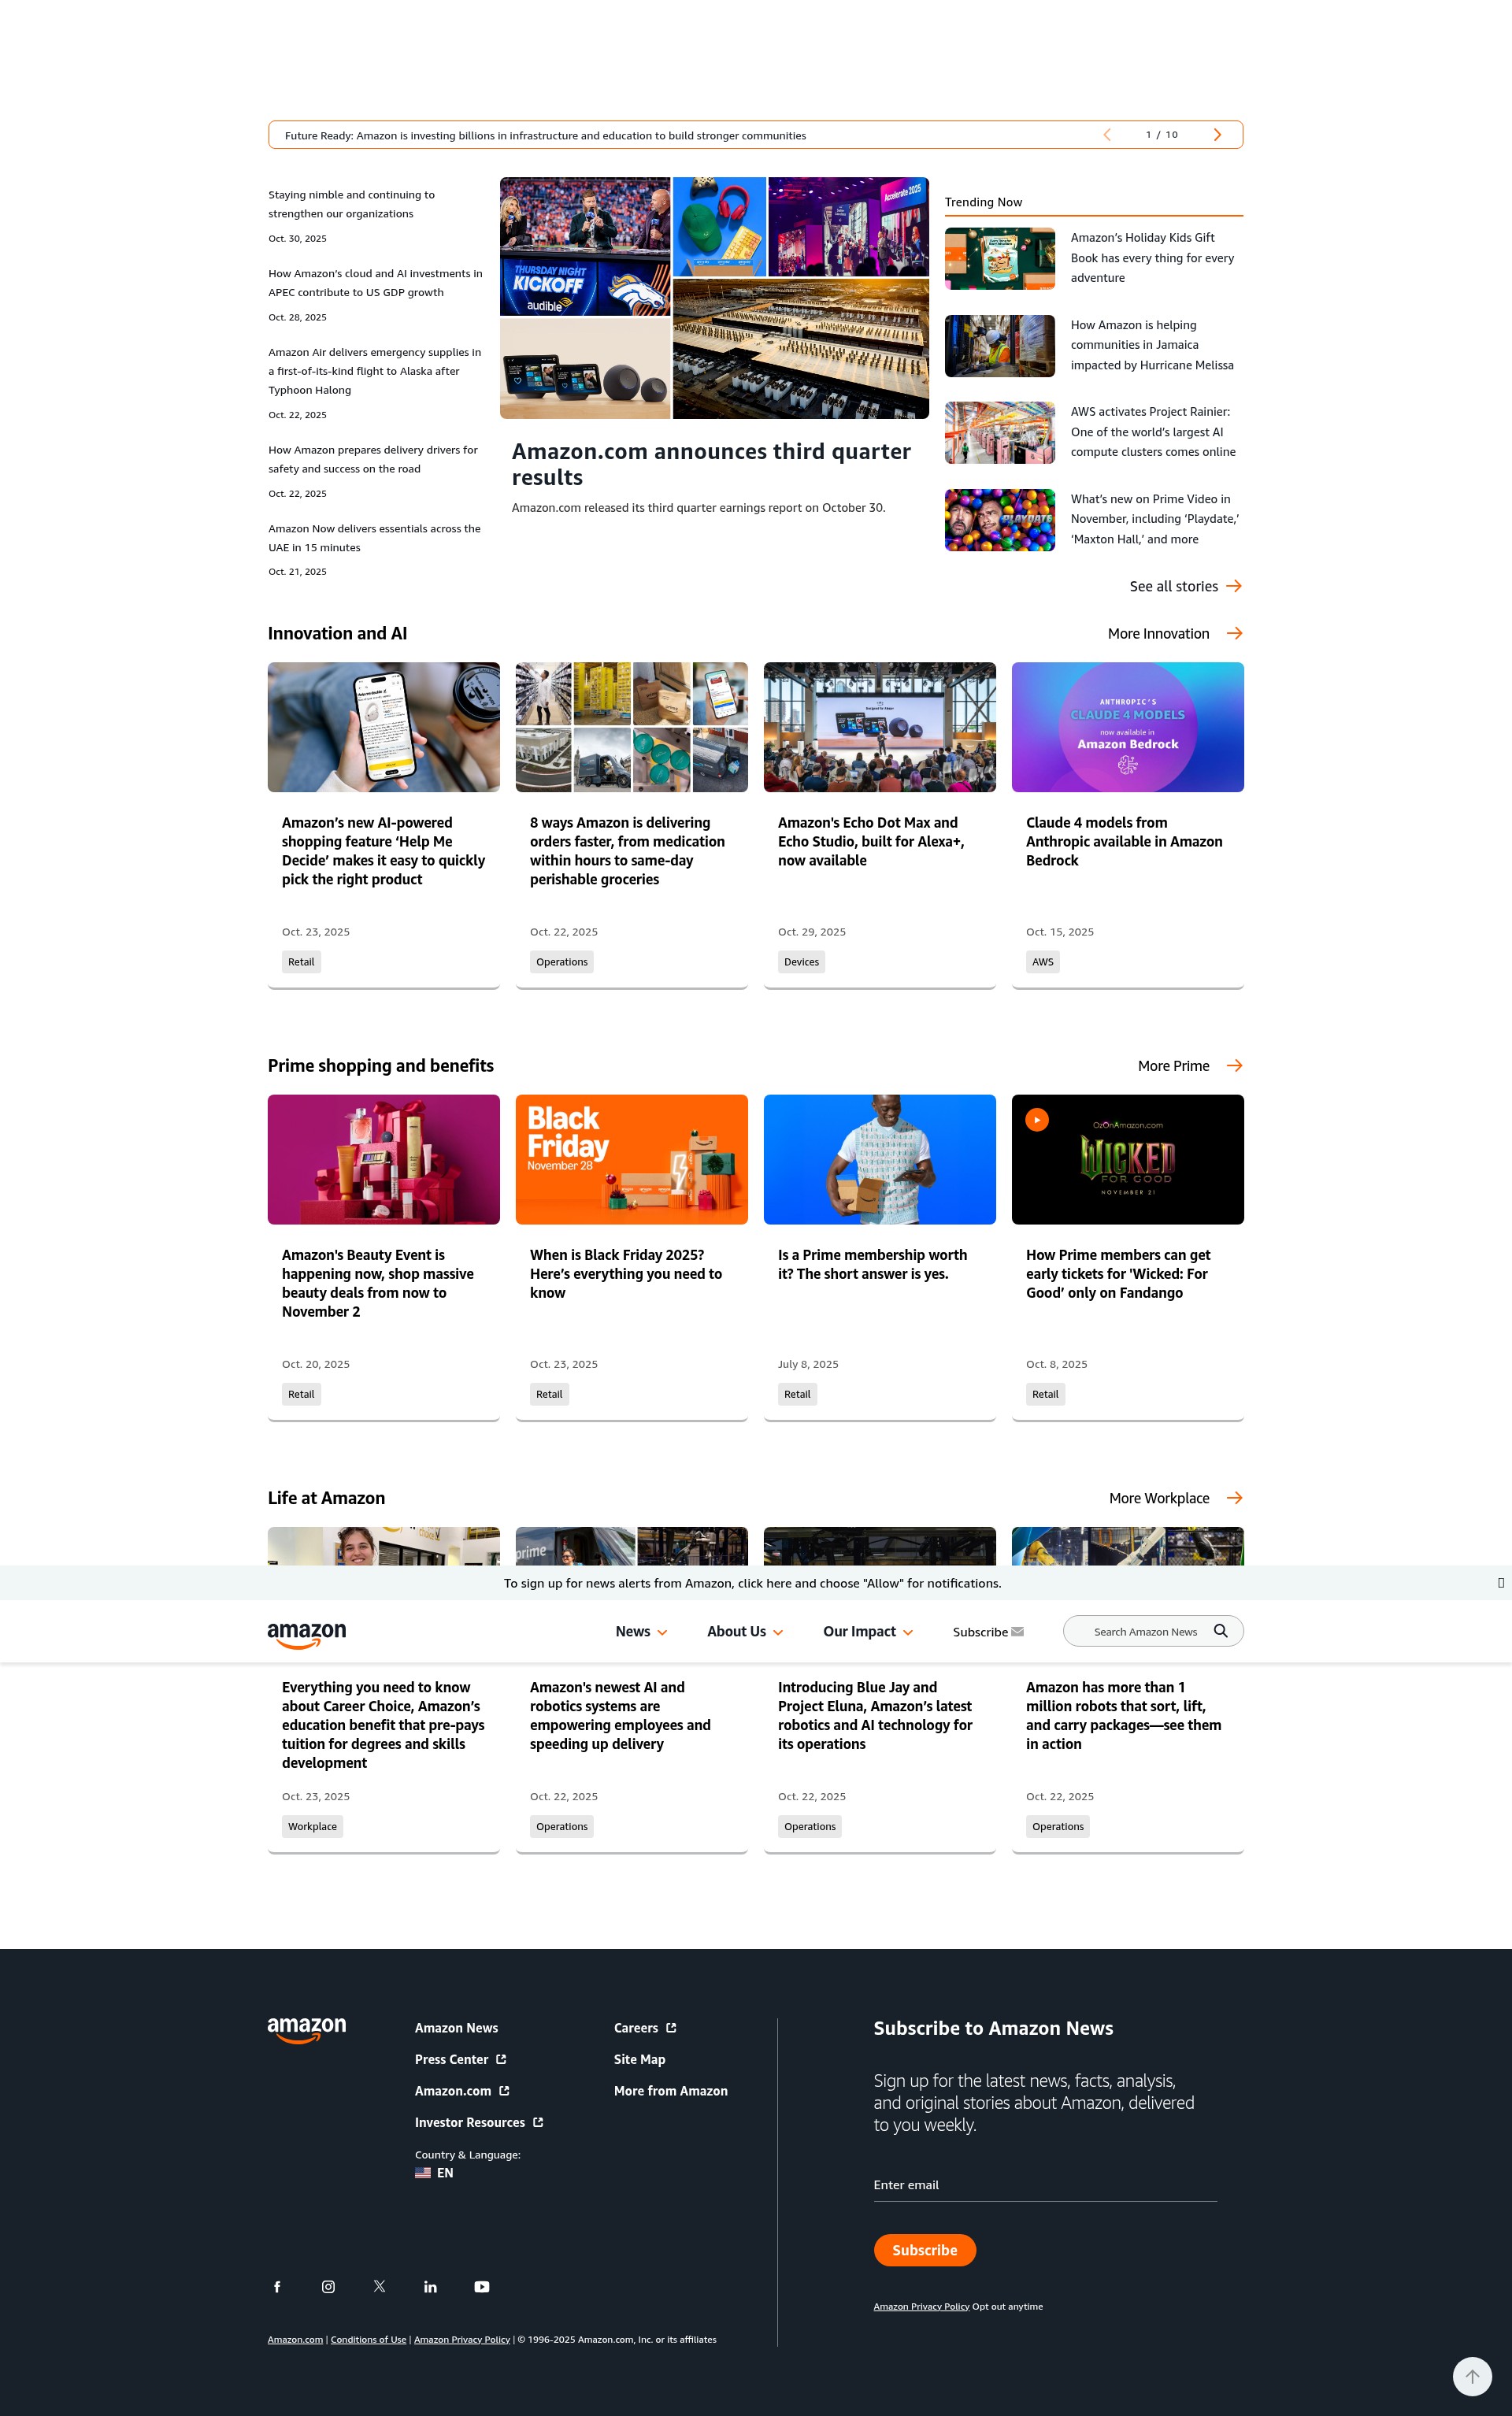Go to previous headline in news ticker
Viewport: 1512px width, 2416px height.
pos(1107,135)
